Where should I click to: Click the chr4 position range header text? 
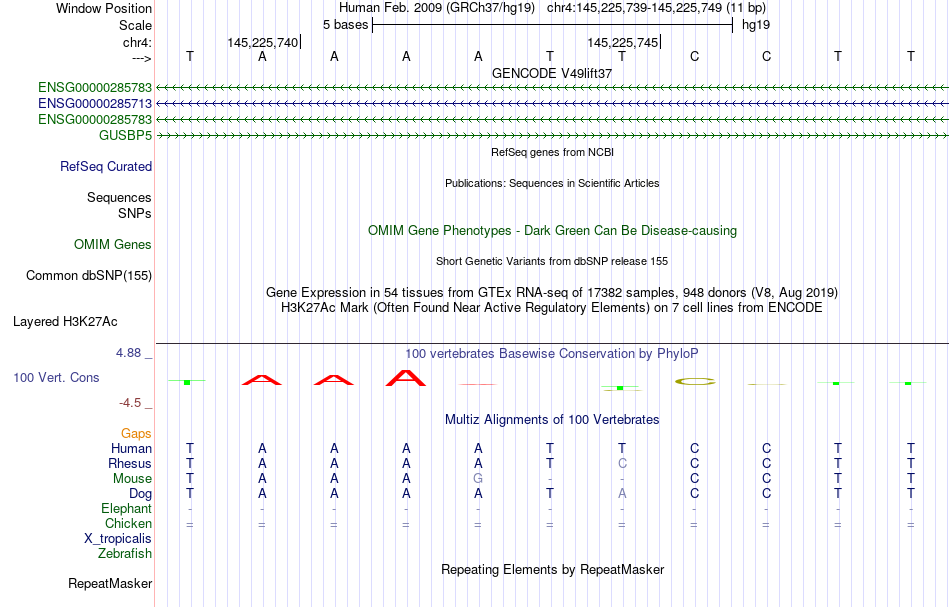point(656,8)
